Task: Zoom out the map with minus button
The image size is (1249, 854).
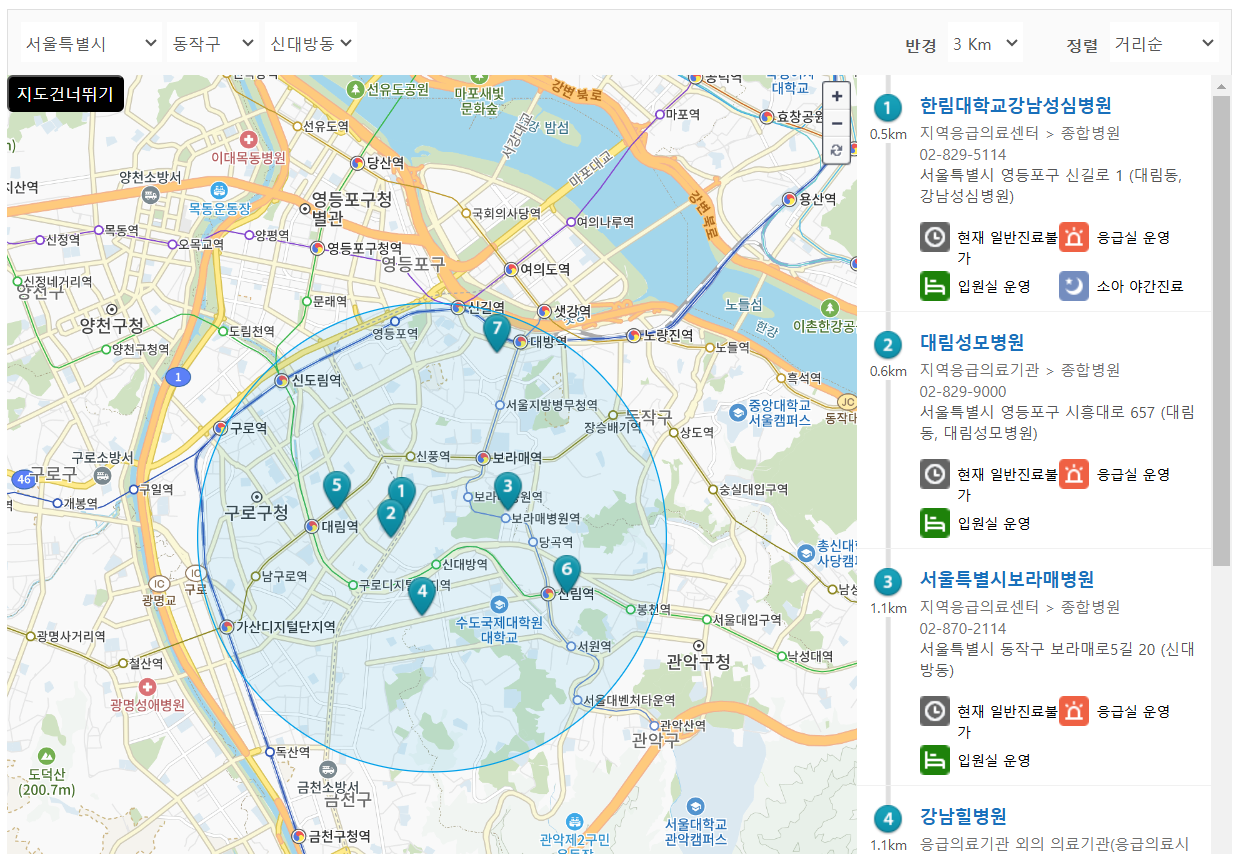Action: pyautogui.click(x=836, y=123)
